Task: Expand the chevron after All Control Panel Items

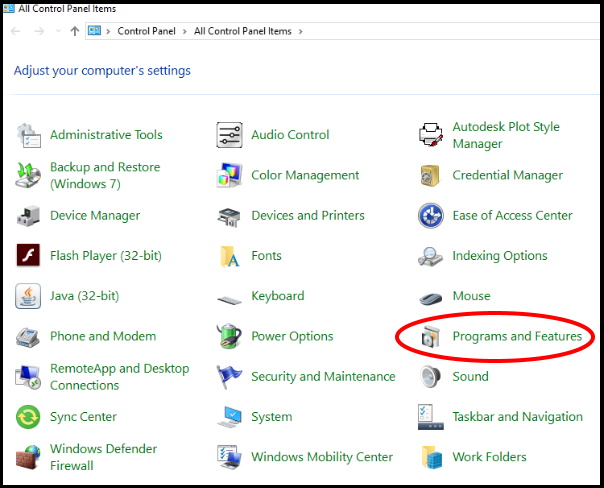Action: pyautogui.click(x=300, y=32)
